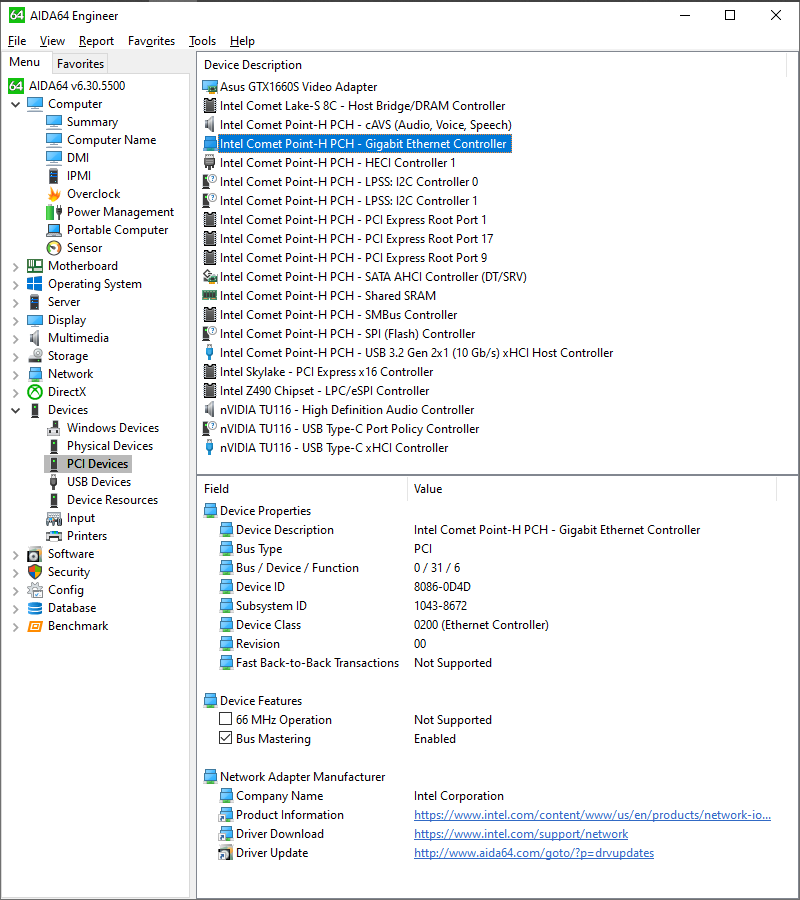Open the Intel Product Information link
Screen dimensions: 800x900
(592, 814)
